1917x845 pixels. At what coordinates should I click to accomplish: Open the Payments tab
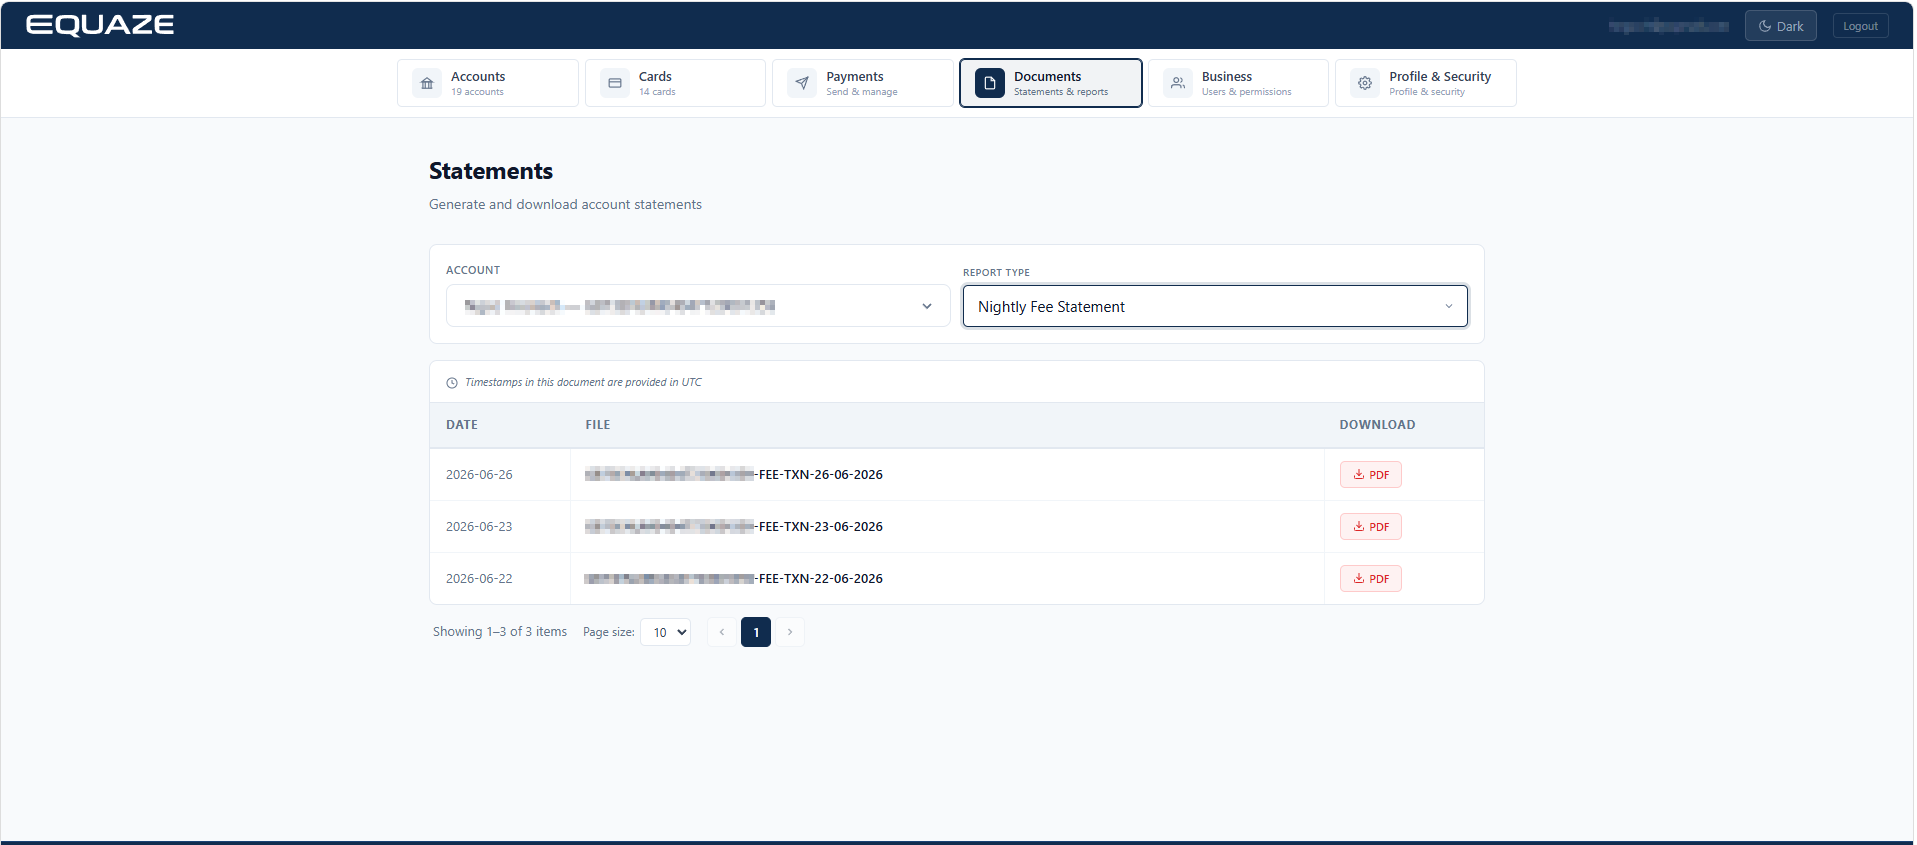pyautogui.click(x=862, y=83)
